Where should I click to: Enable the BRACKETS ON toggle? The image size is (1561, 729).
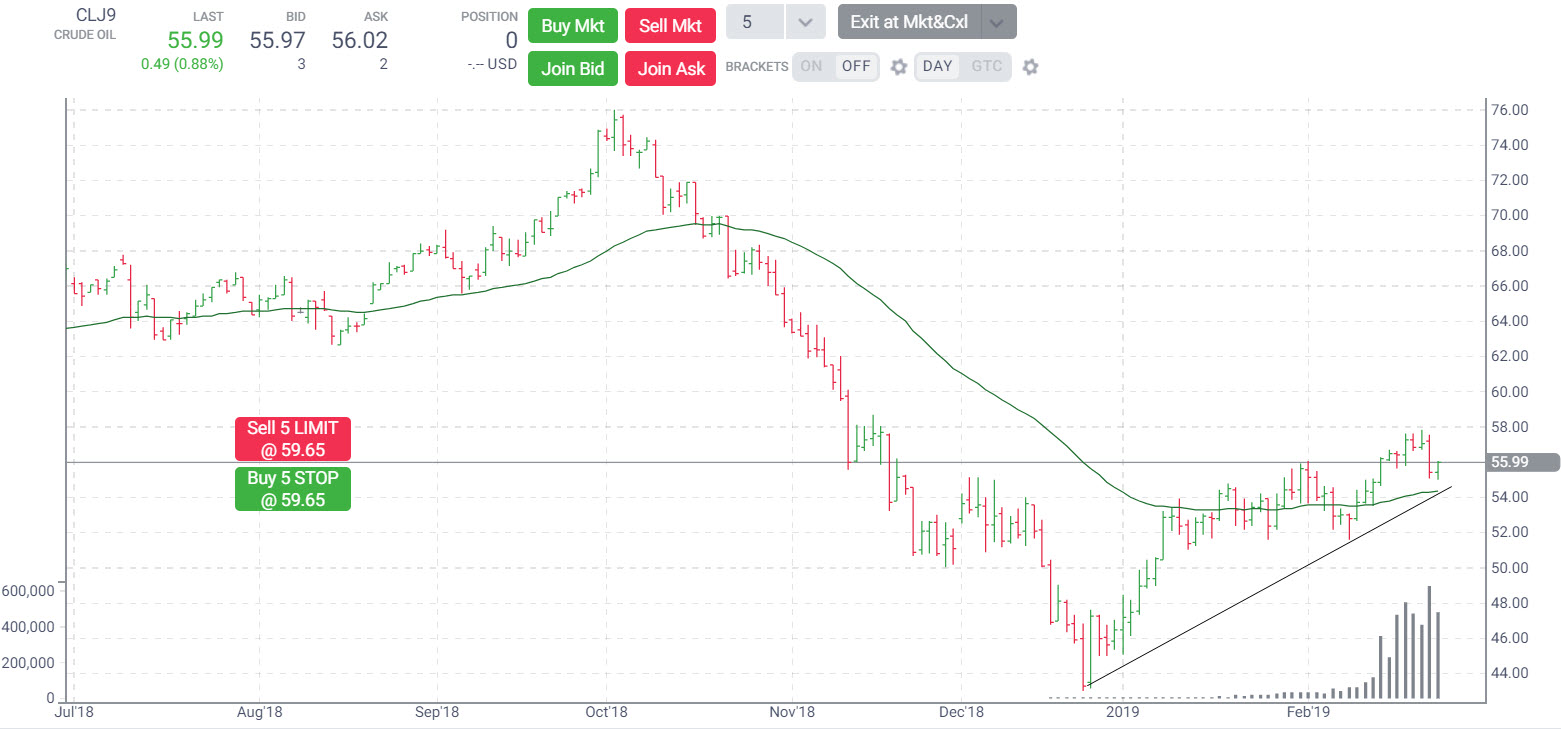point(812,66)
